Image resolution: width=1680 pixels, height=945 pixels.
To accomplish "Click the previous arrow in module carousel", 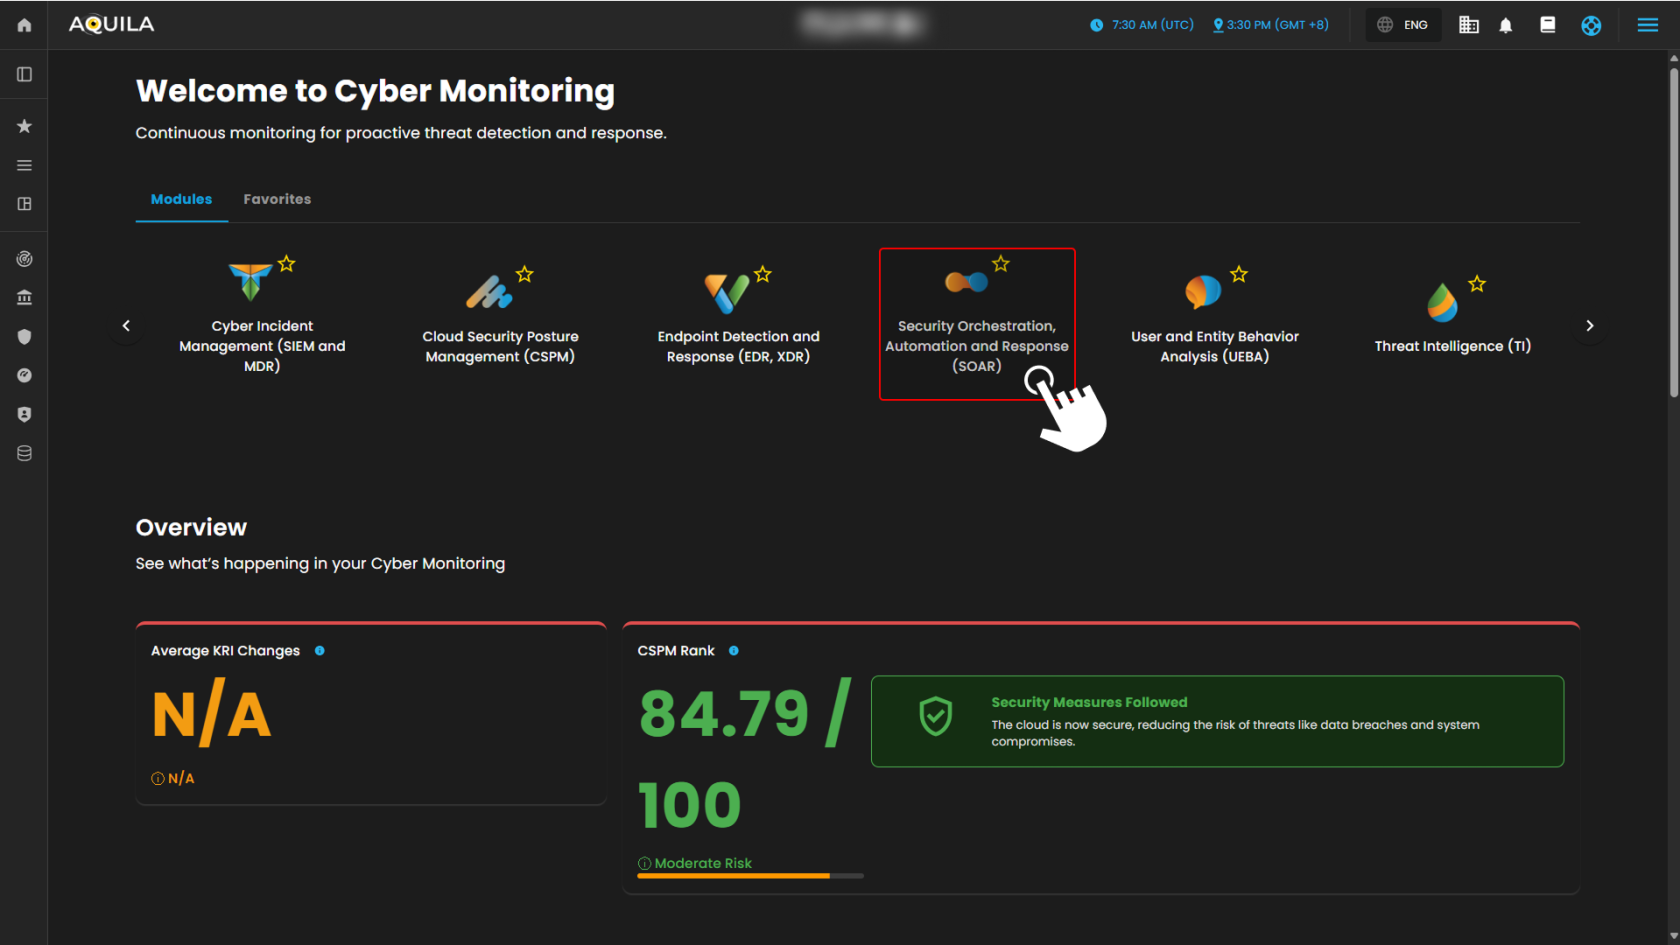I will point(126,326).
